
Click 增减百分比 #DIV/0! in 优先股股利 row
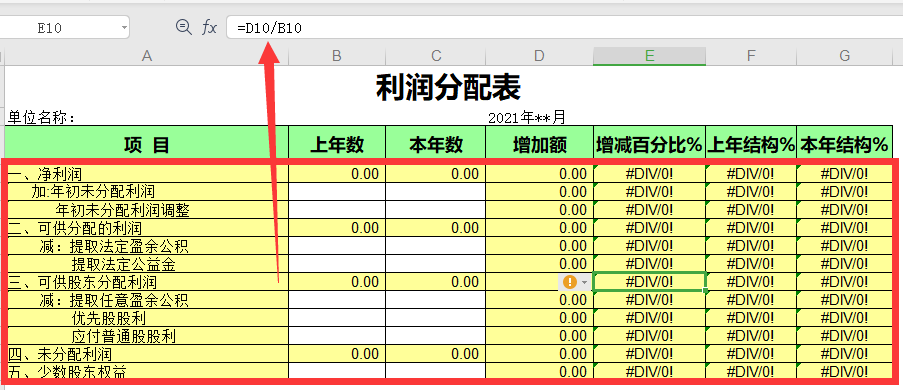pyautogui.click(x=650, y=317)
